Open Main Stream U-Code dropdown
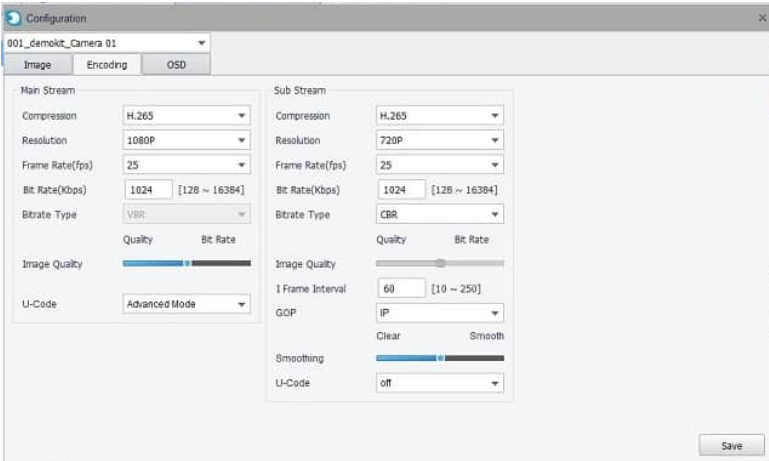The width and height of the screenshot is (769, 461). [x=186, y=304]
